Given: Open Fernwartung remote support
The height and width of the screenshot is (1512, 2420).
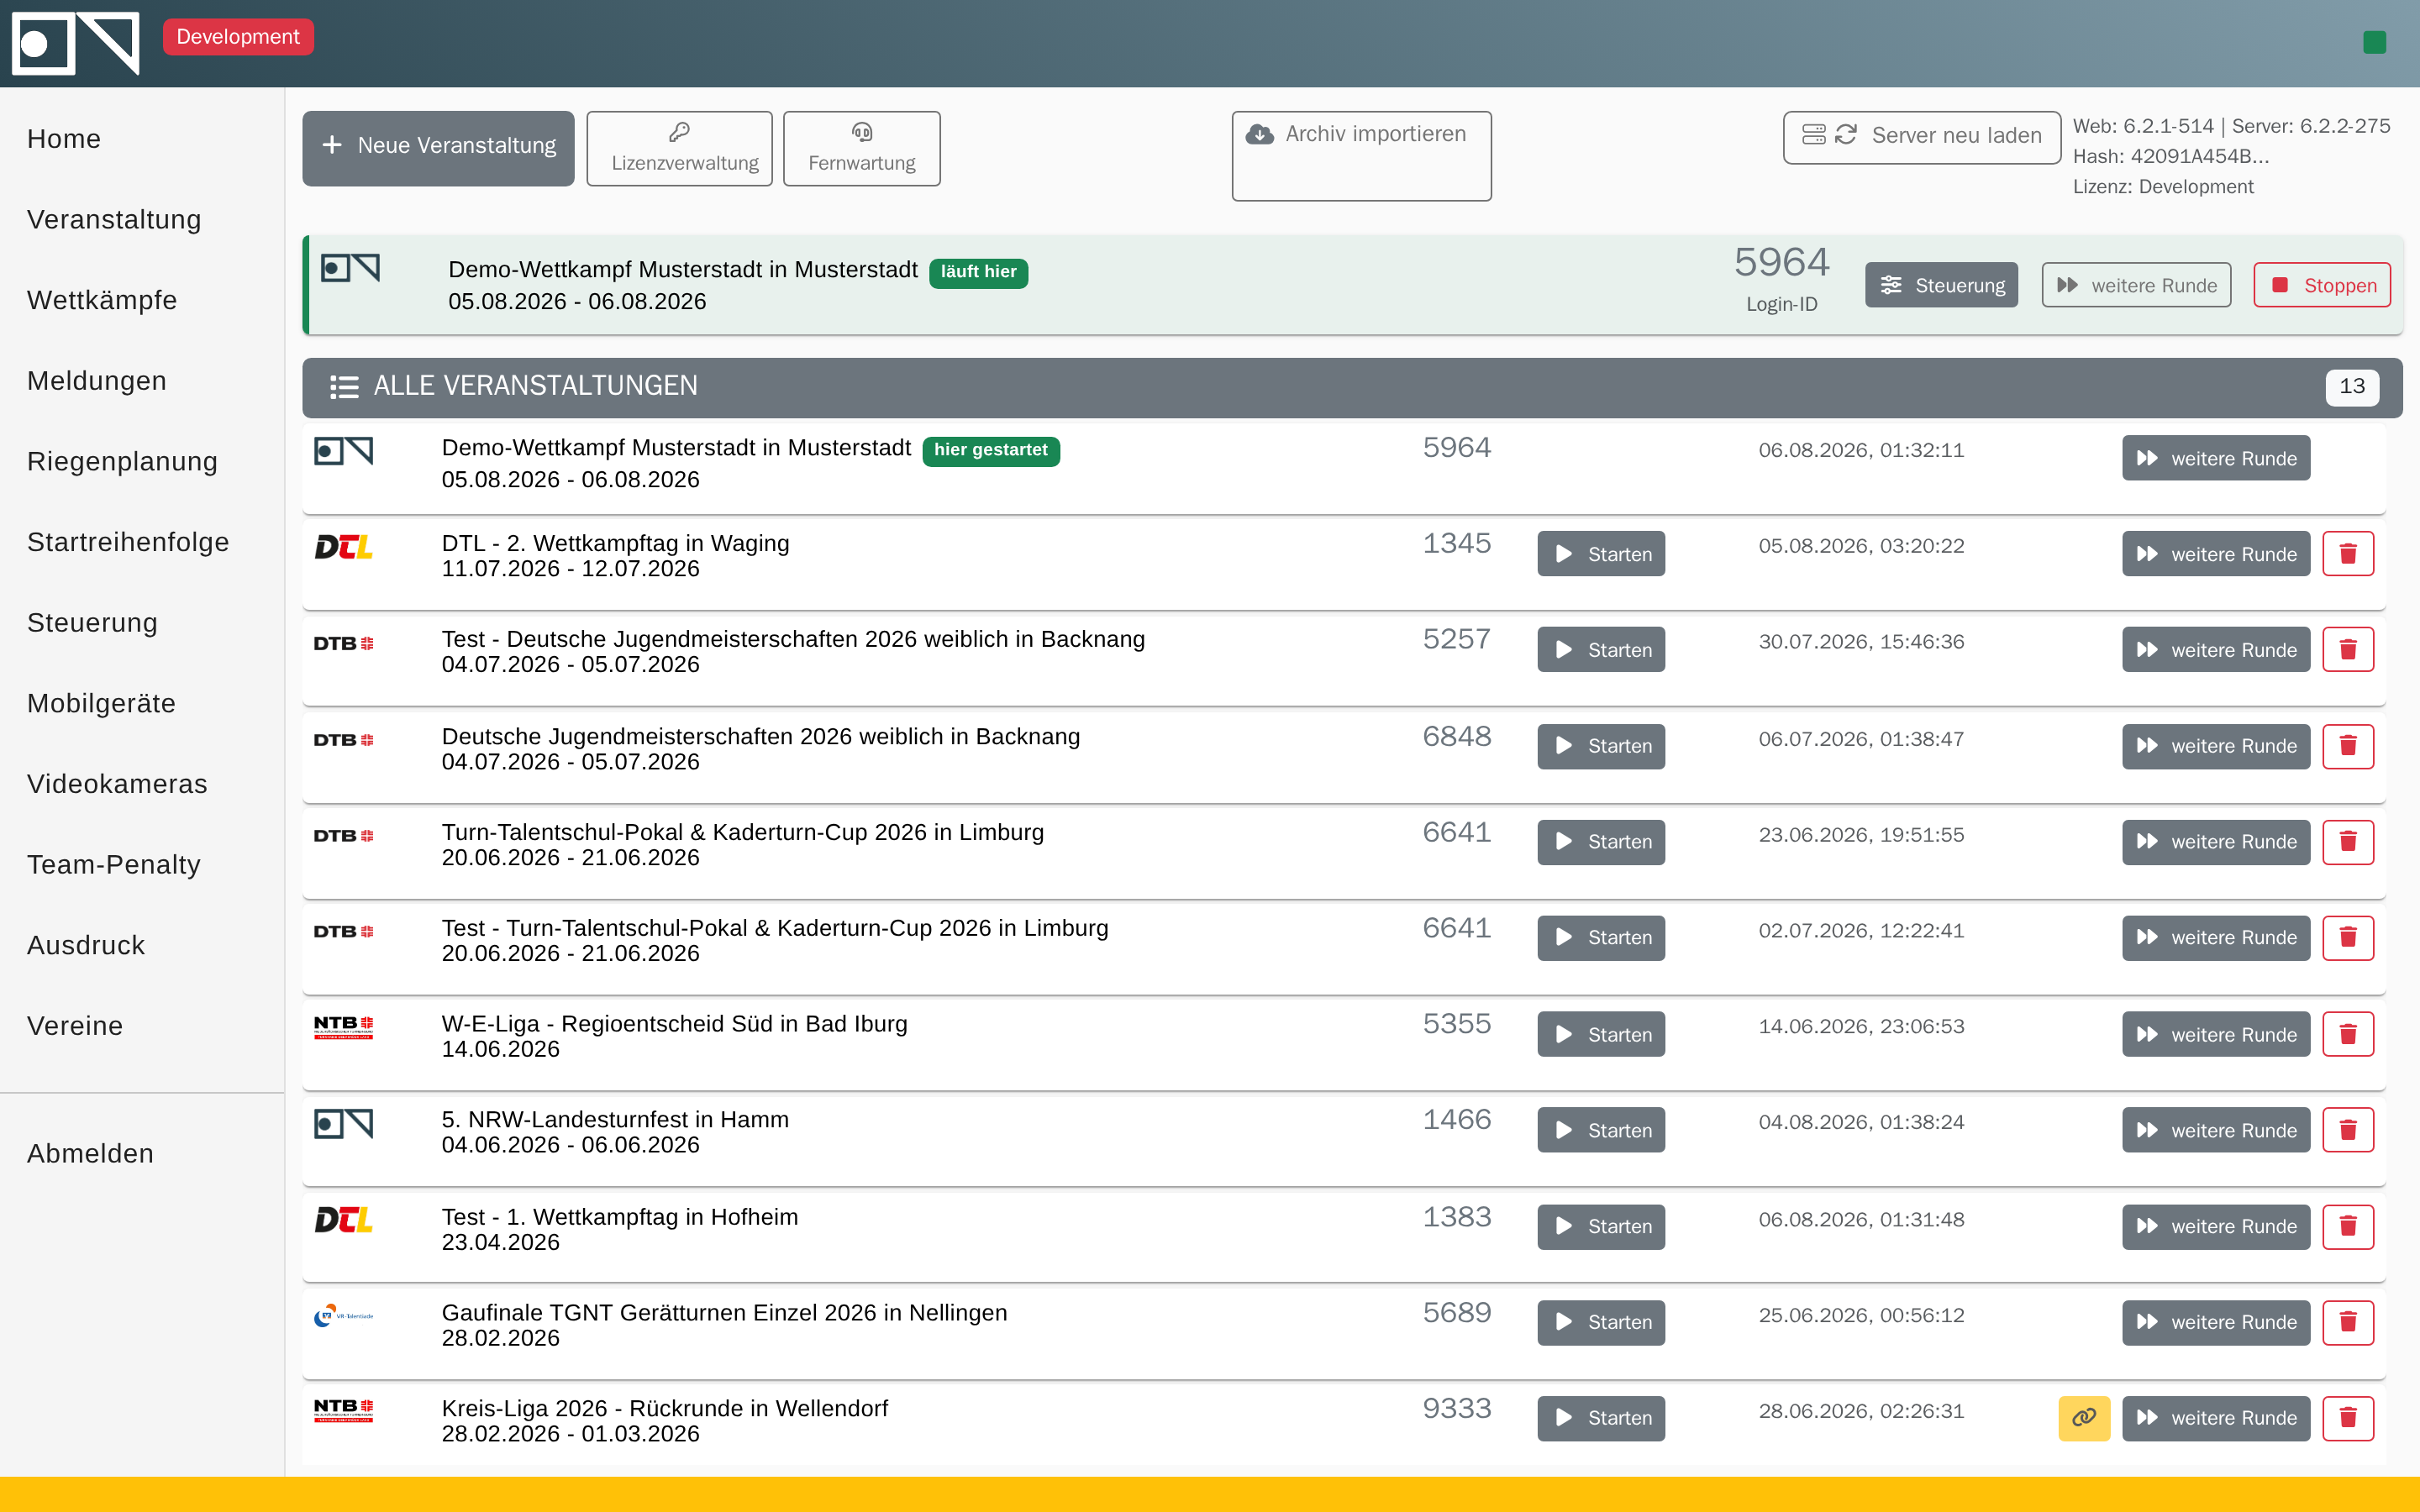Looking at the screenshot, I should tap(861, 148).
